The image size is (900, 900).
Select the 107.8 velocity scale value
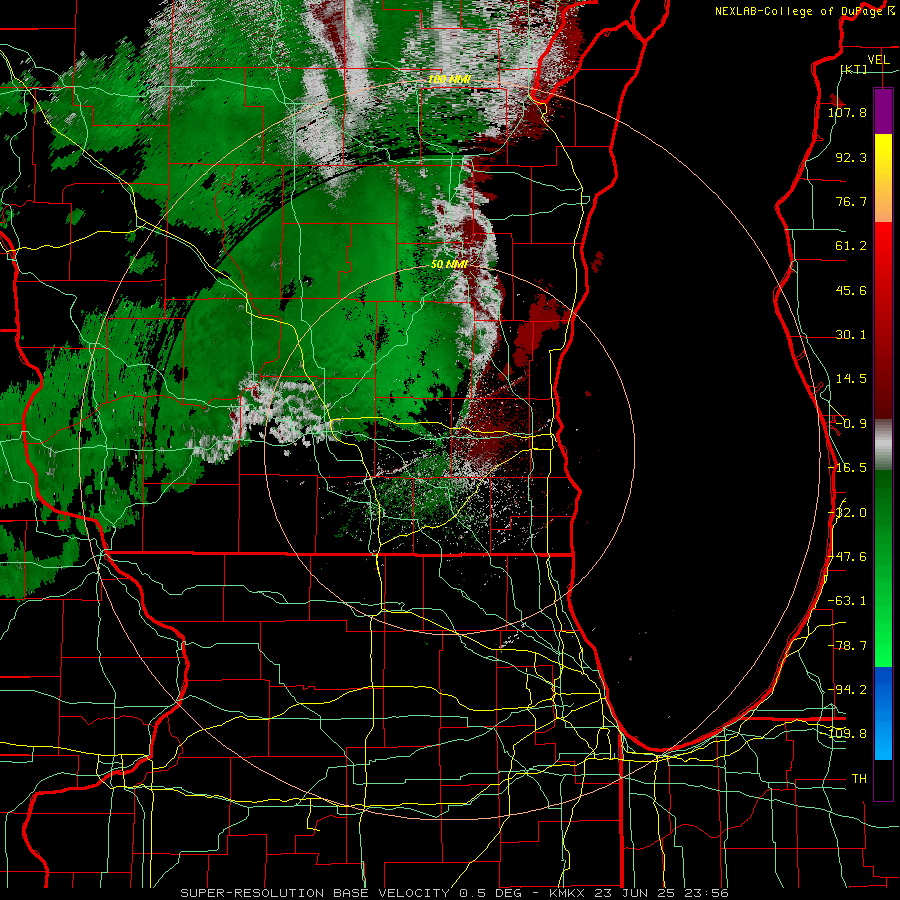click(x=847, y=112)
